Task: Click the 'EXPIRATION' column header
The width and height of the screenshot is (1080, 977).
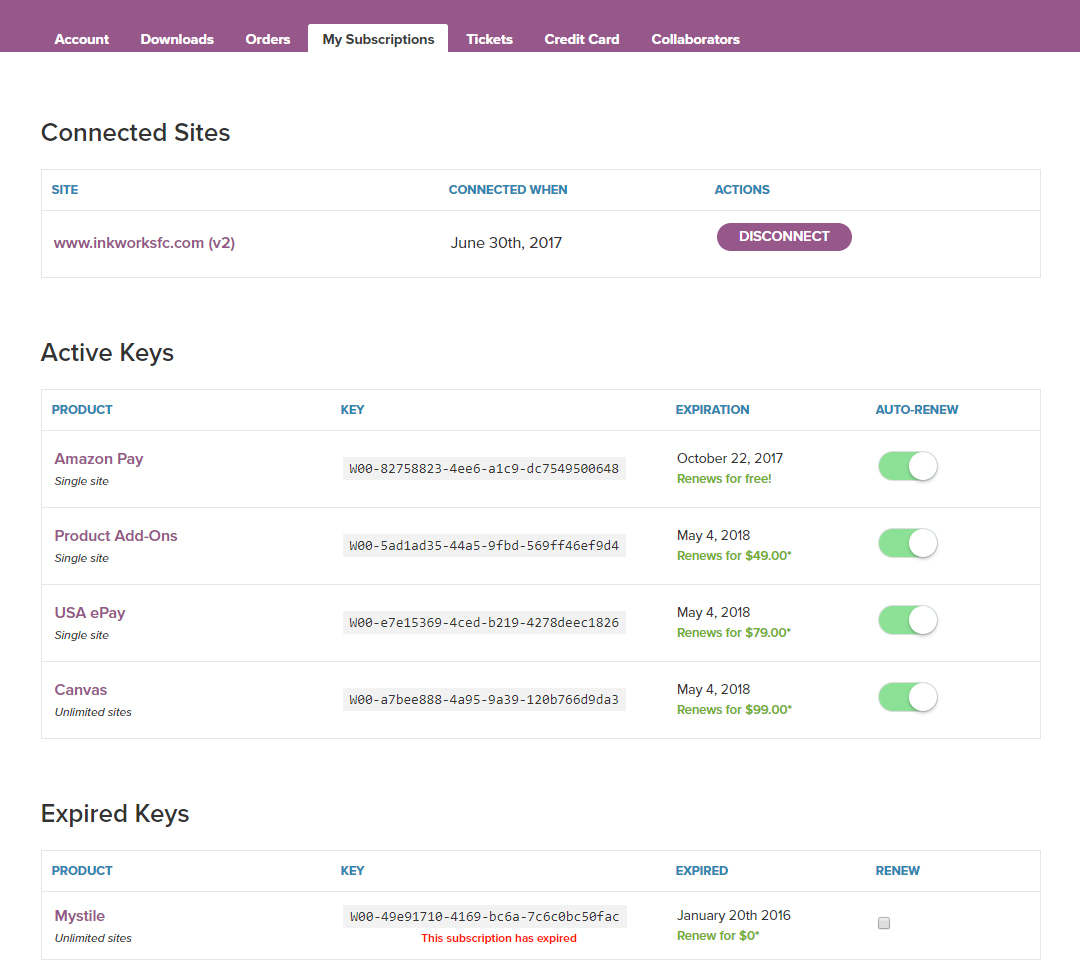Action: pyautogui.click(x=712, y=410)
